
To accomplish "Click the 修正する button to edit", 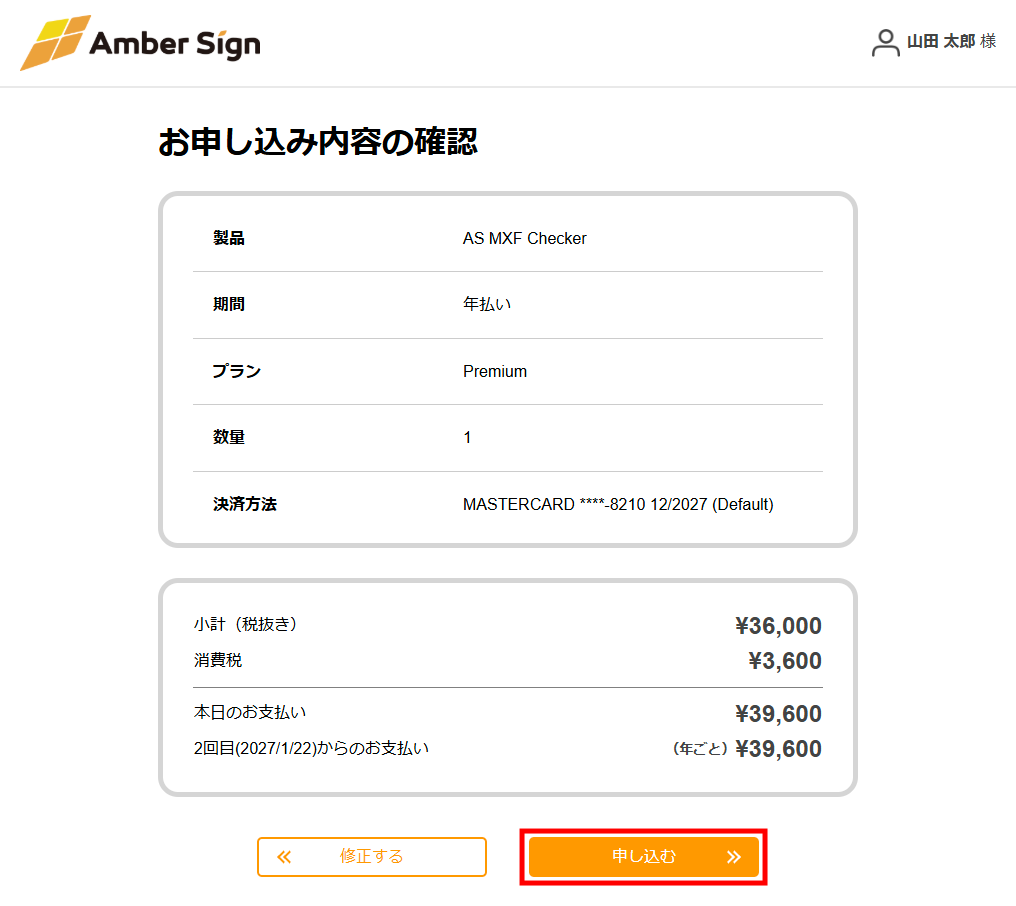I will pos(372,857).
